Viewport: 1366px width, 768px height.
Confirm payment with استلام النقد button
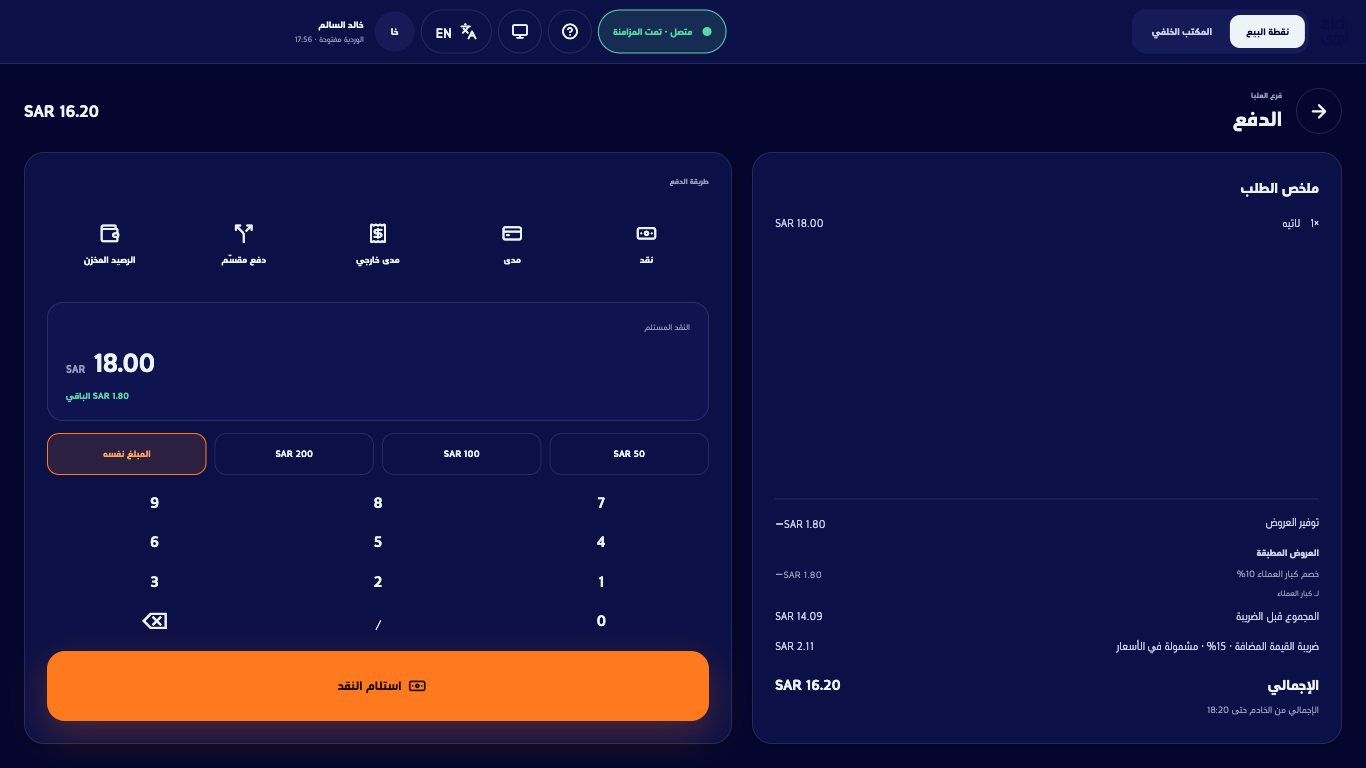pyautogui.click(x=378, y=686)
